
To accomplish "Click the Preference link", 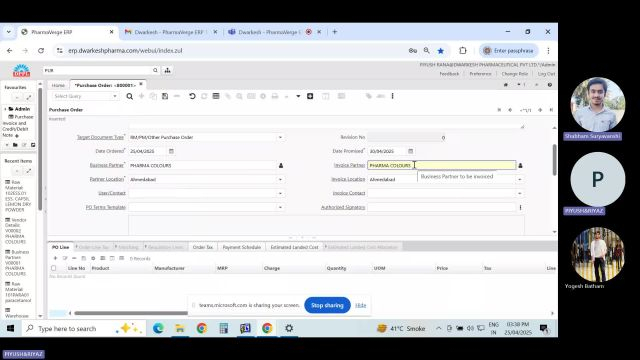I will click(480, 74).
